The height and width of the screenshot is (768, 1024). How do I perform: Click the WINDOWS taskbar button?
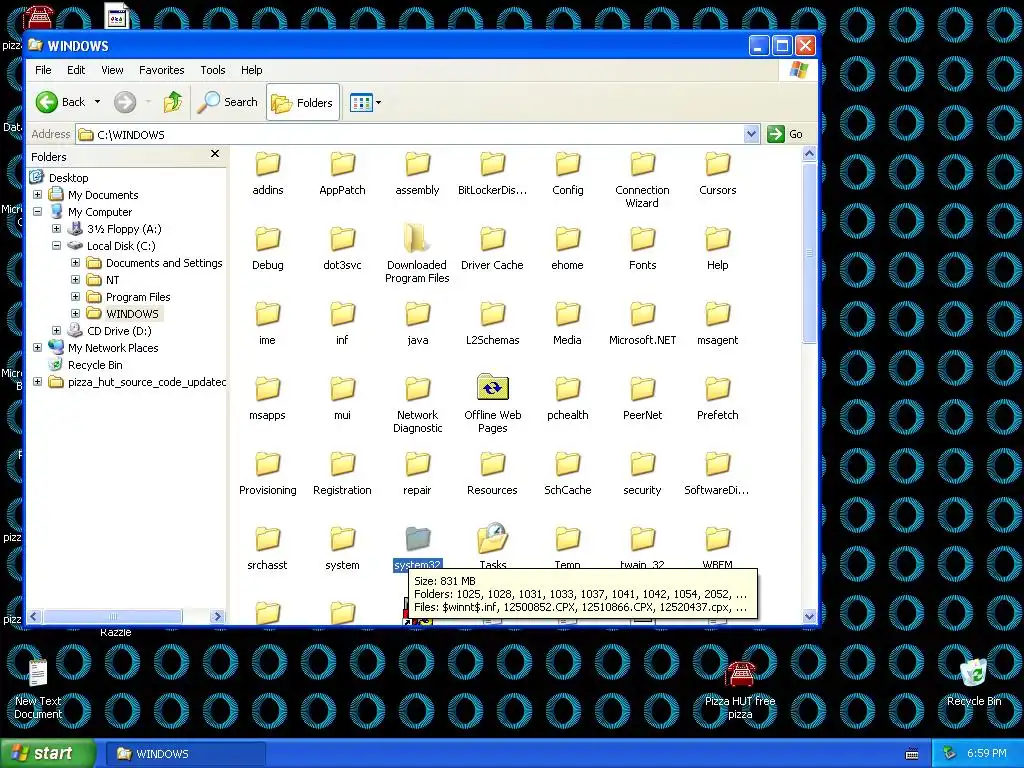pyautogui.click(x=185, y=754)
